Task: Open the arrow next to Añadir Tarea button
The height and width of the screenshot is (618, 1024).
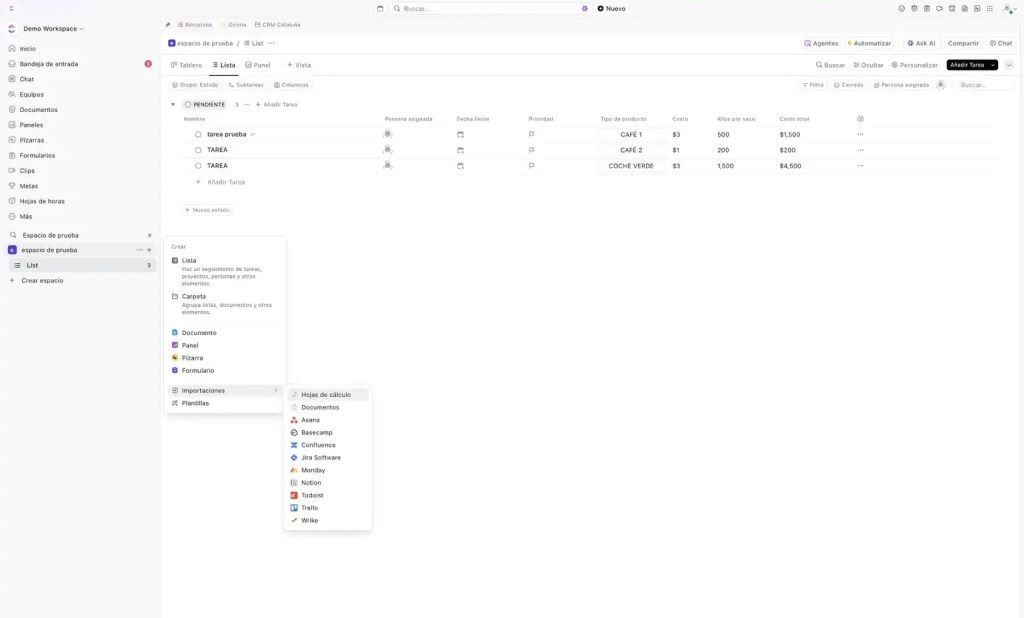Action: click(x=993, y=65)
